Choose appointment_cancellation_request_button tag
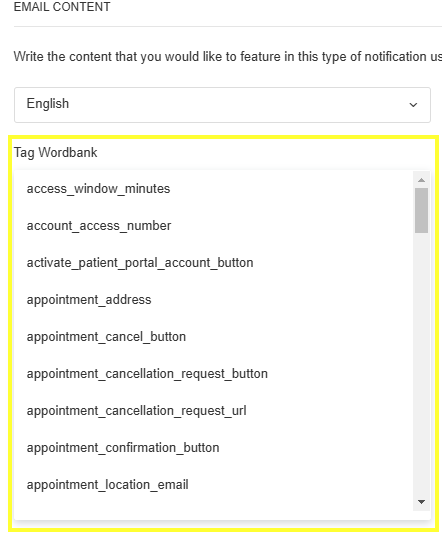This screenshot has width=442, height=538. tap(147, 374)
